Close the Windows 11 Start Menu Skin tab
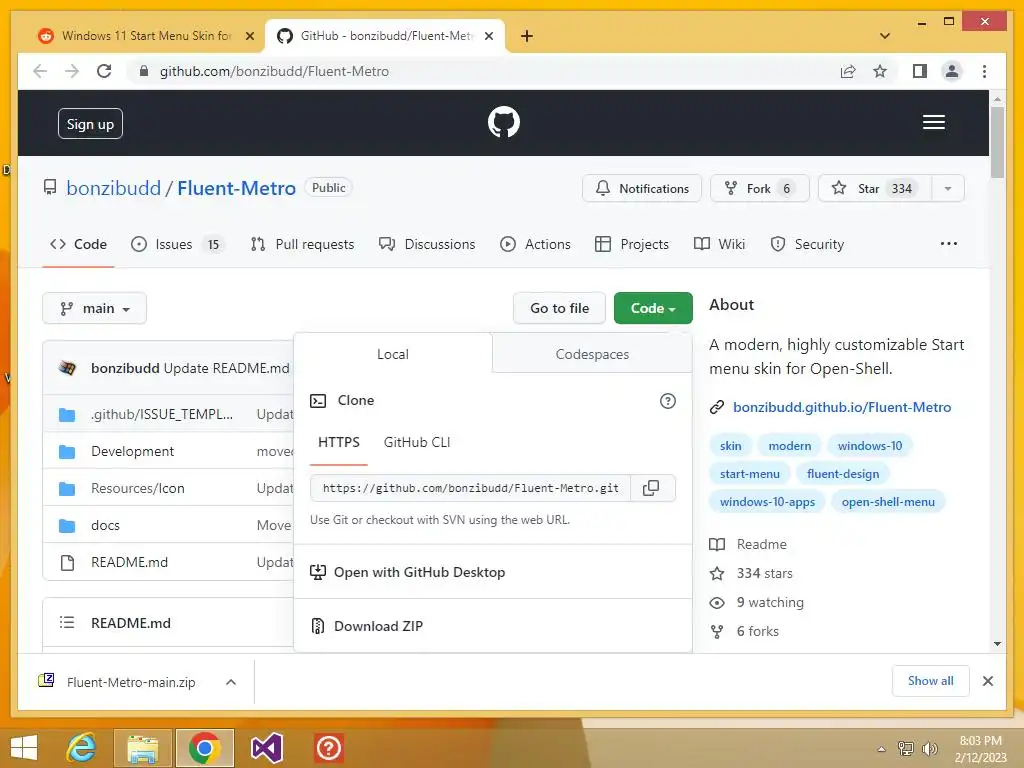The image size is (1024, 768). pyautogui.click(x=249, y=37)
